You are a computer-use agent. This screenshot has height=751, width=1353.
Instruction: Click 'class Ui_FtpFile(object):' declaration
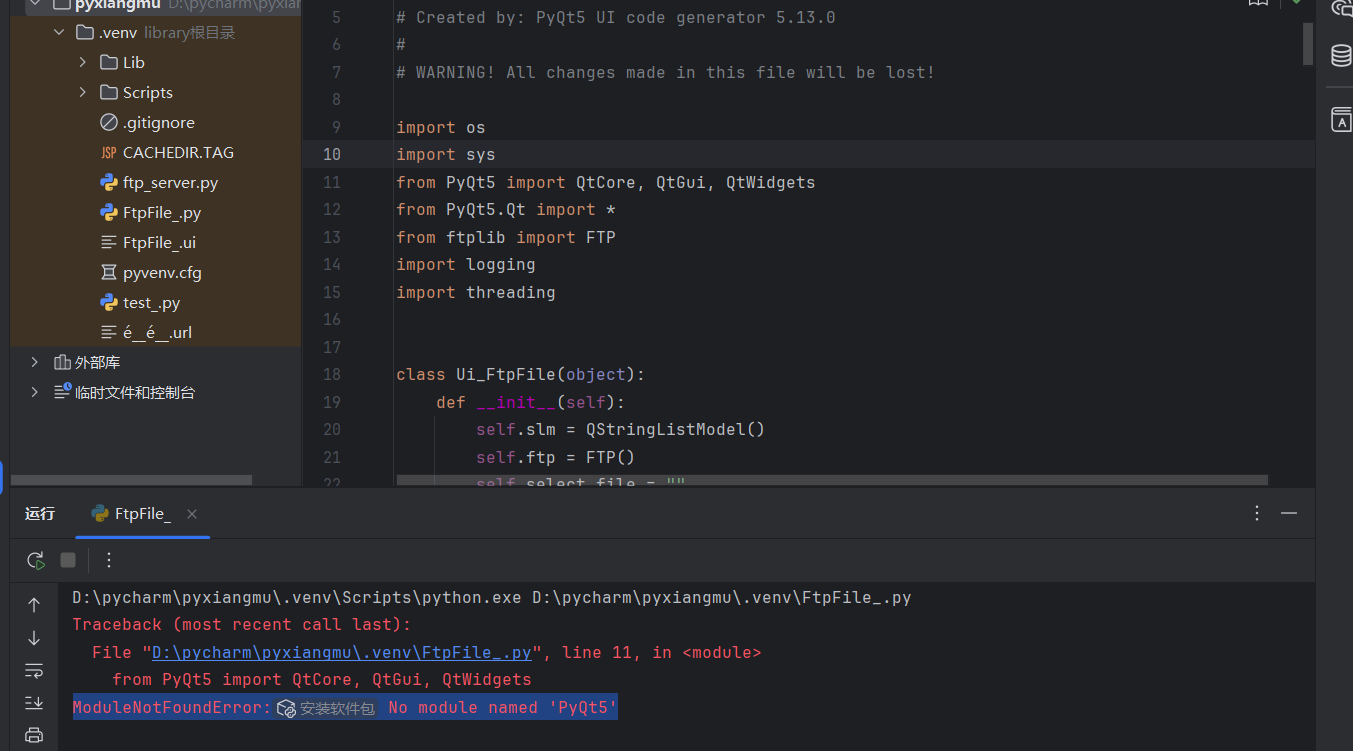coord(520,374)
